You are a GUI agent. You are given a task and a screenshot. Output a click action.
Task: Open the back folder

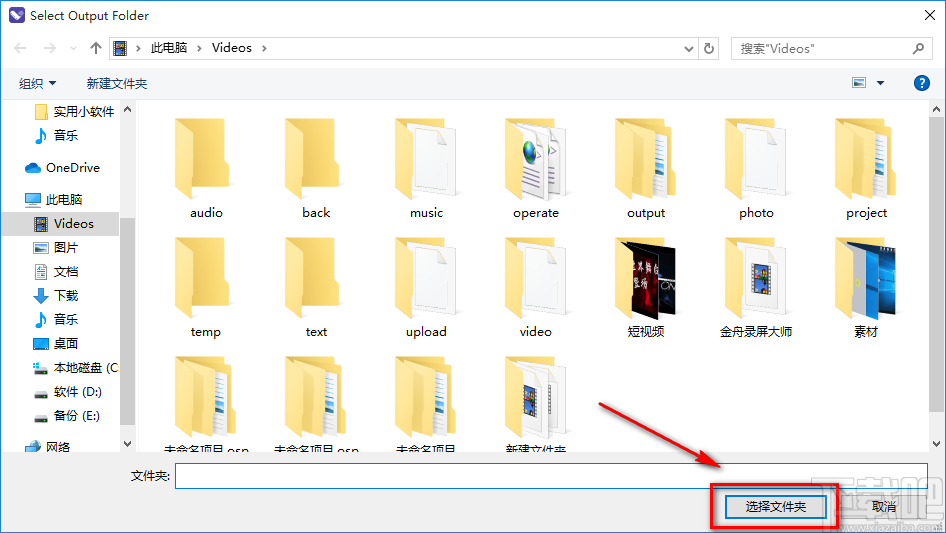point(316,168)
